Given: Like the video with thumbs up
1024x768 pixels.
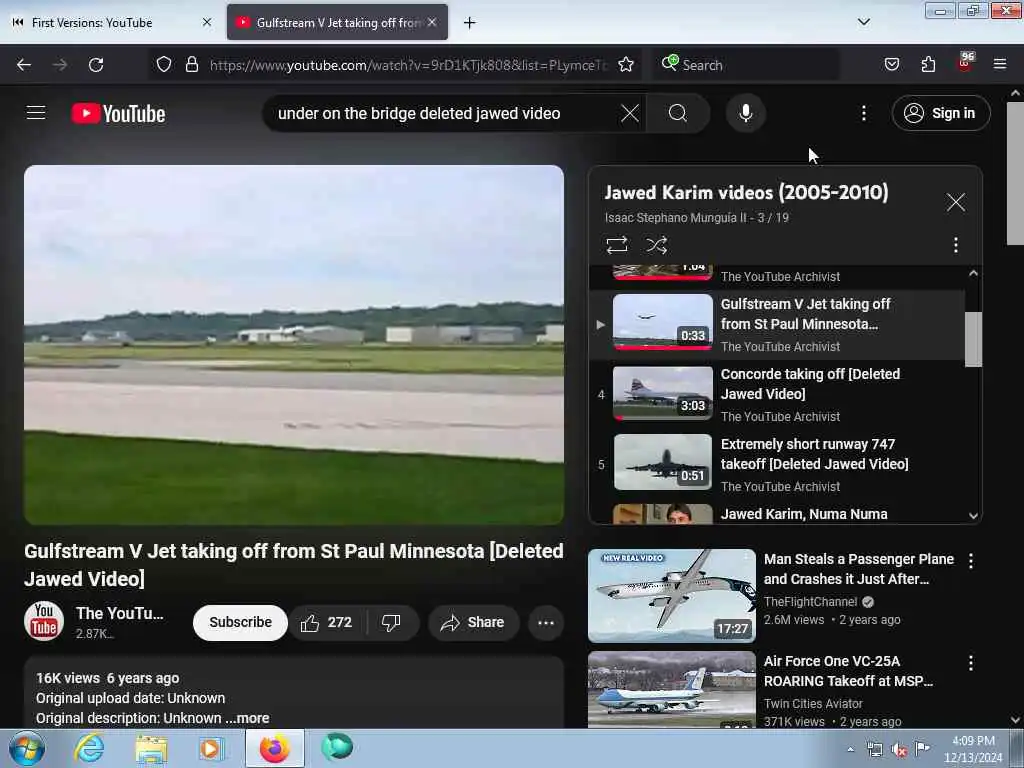Looking at the screenshot, I should 328,622.
